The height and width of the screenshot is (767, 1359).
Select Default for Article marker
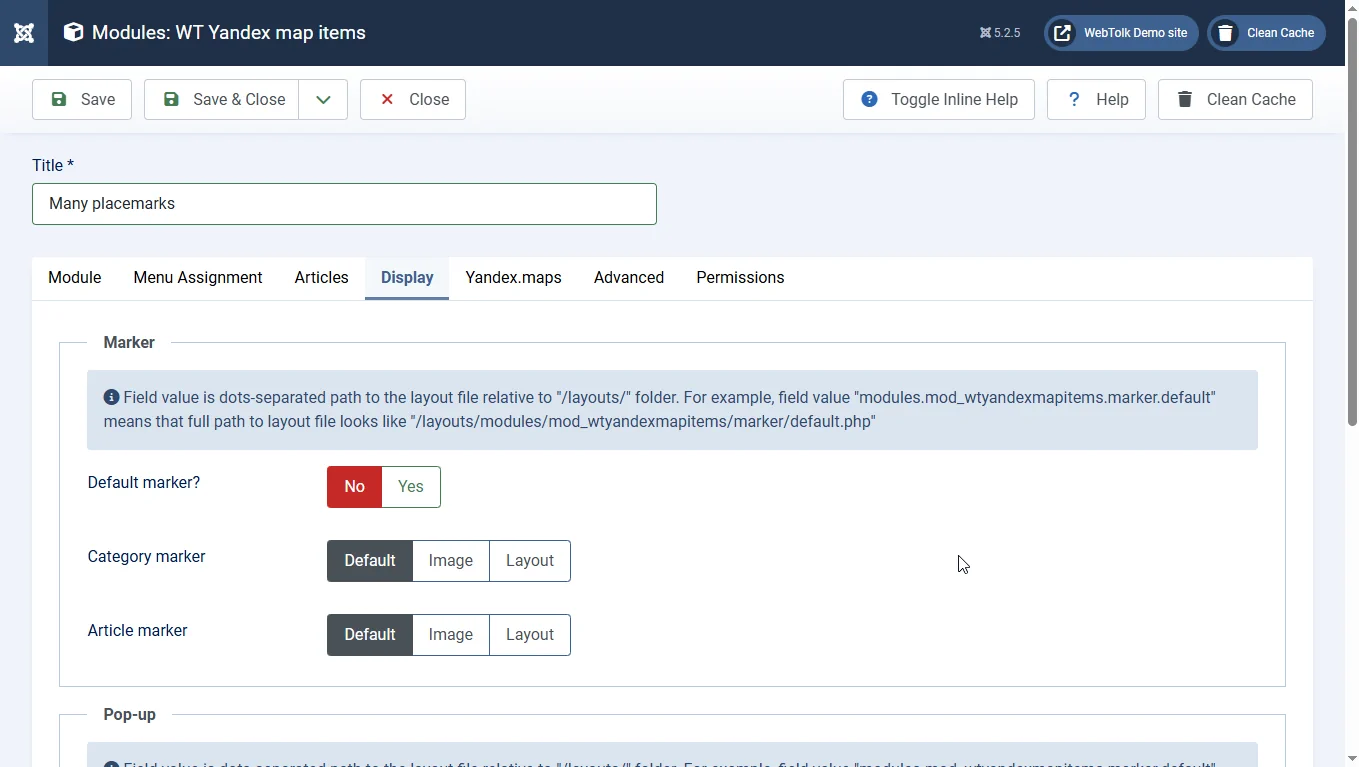370,635
